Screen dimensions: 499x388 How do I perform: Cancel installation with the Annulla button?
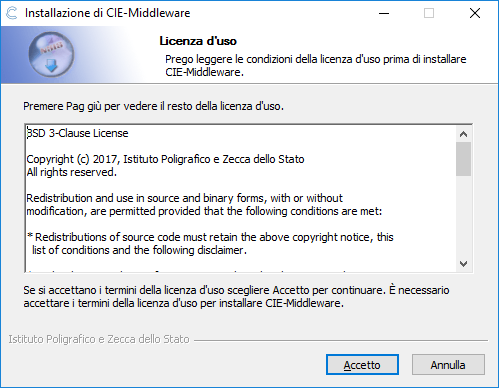[x=448, y=365]
